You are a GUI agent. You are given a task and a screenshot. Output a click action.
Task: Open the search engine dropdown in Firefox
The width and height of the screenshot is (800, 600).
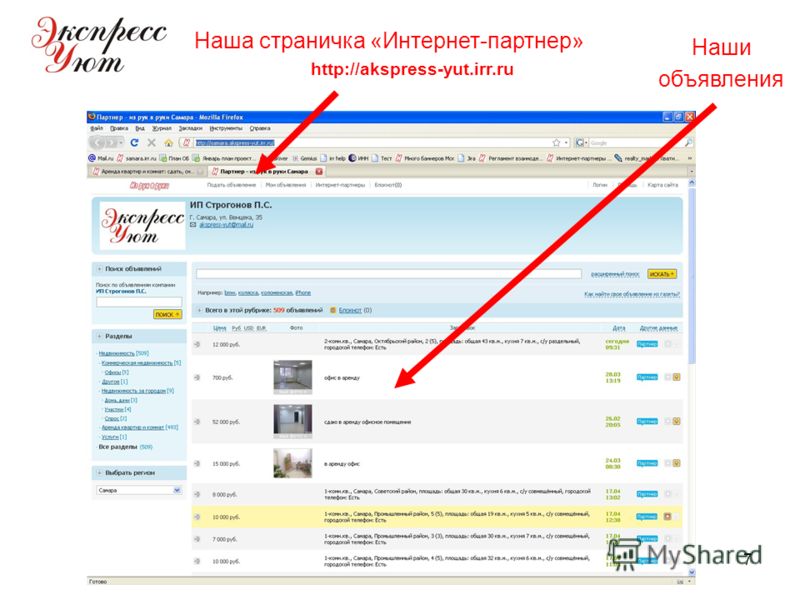coord(581,143)
